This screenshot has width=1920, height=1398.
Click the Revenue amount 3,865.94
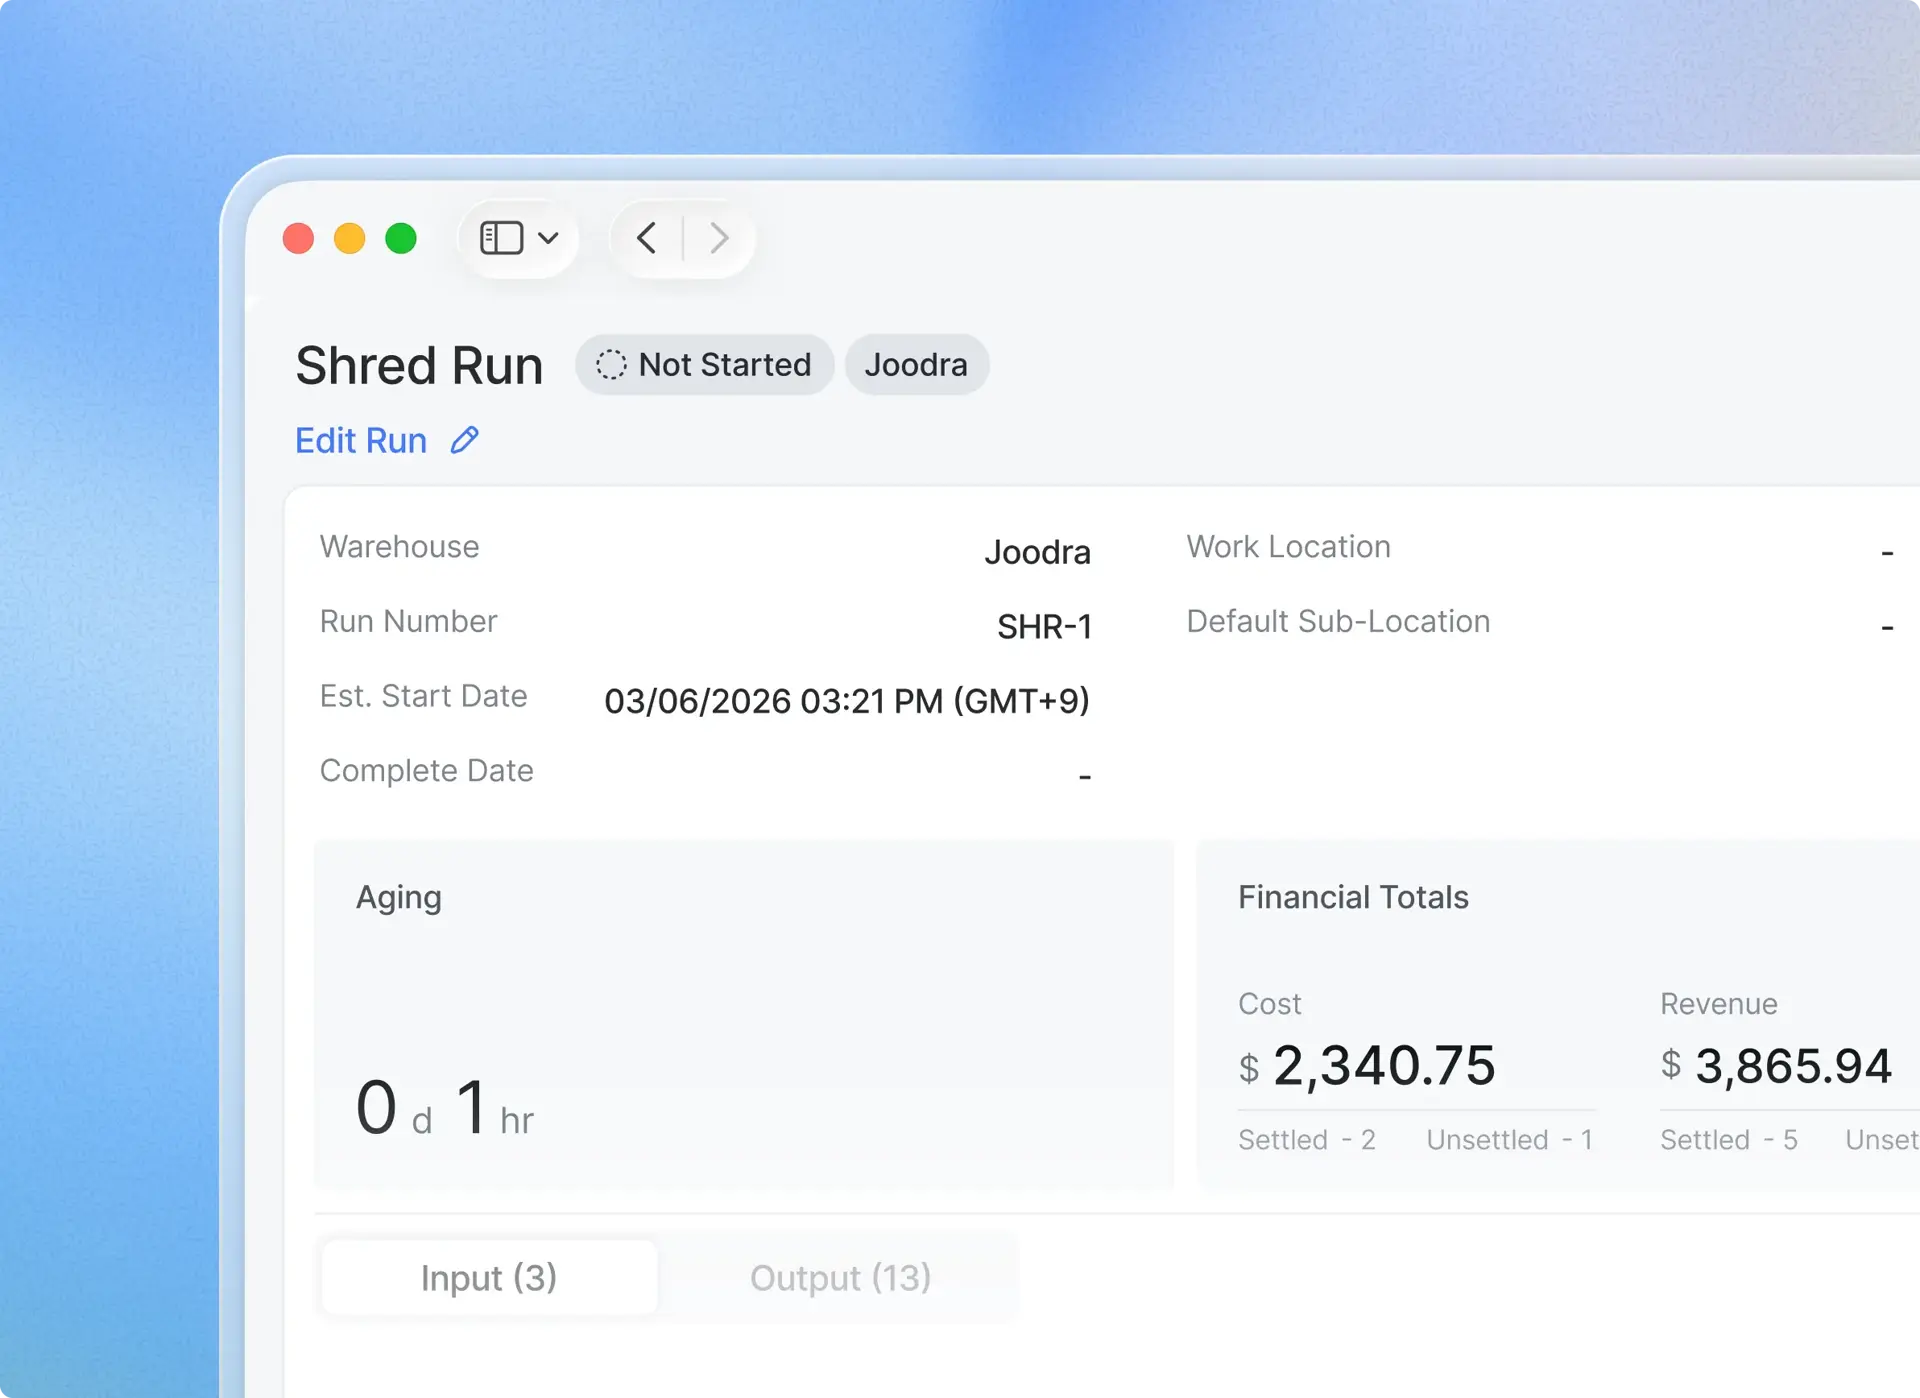point(1794,1065)
